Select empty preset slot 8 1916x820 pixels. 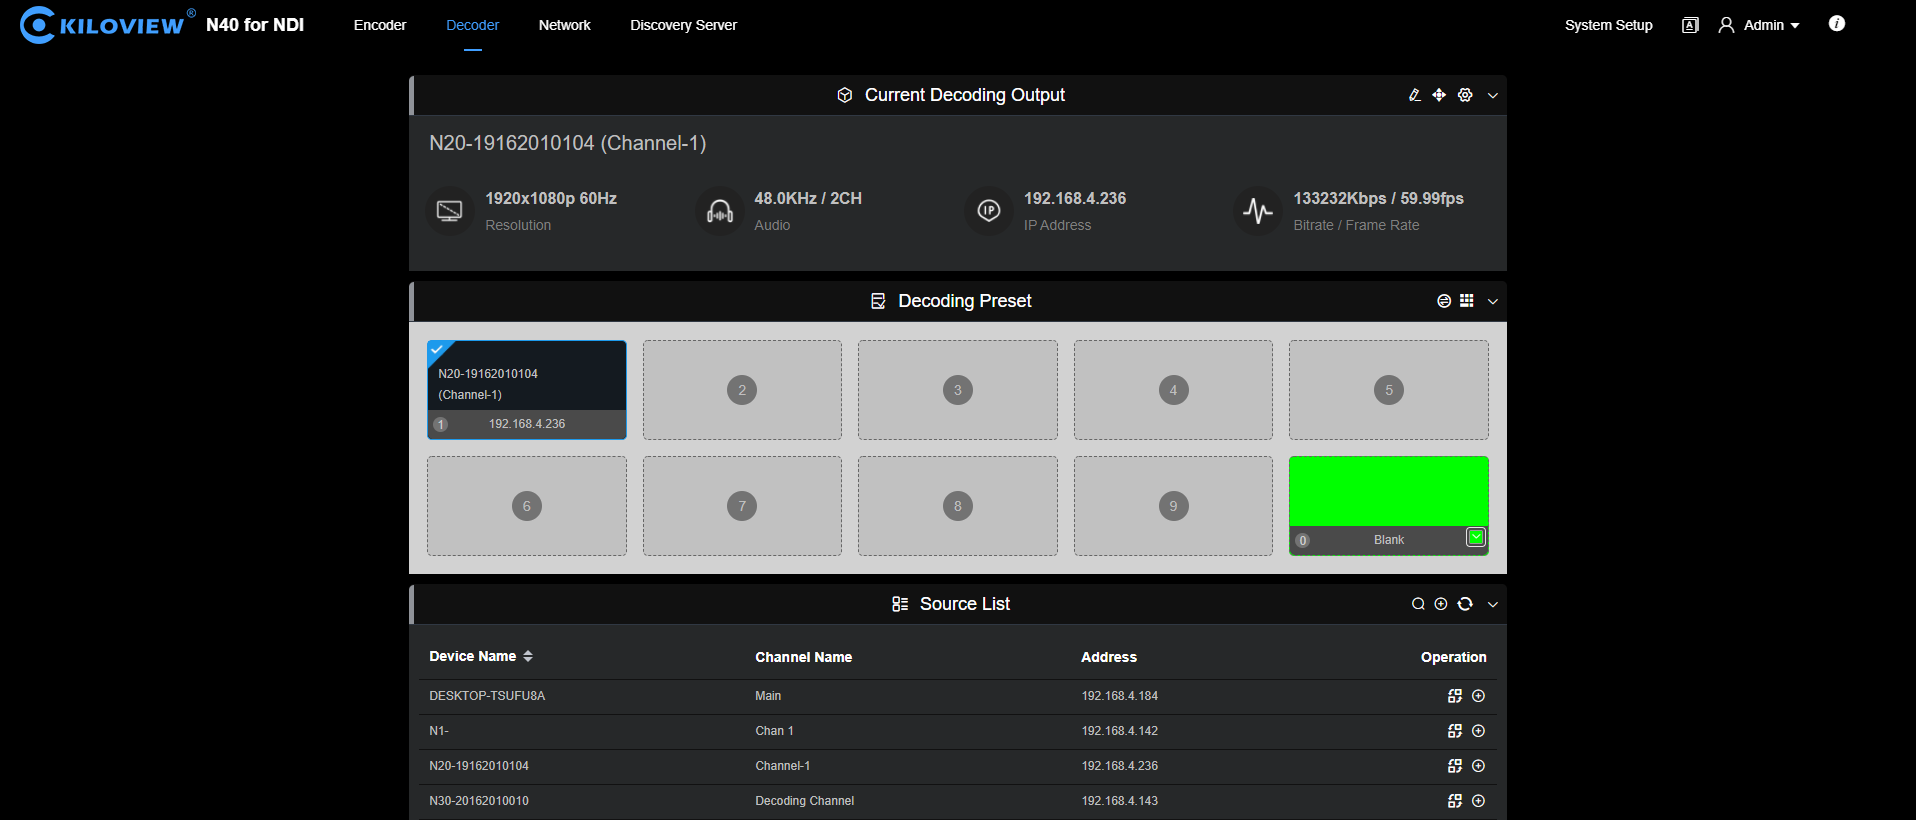point(958,506)
